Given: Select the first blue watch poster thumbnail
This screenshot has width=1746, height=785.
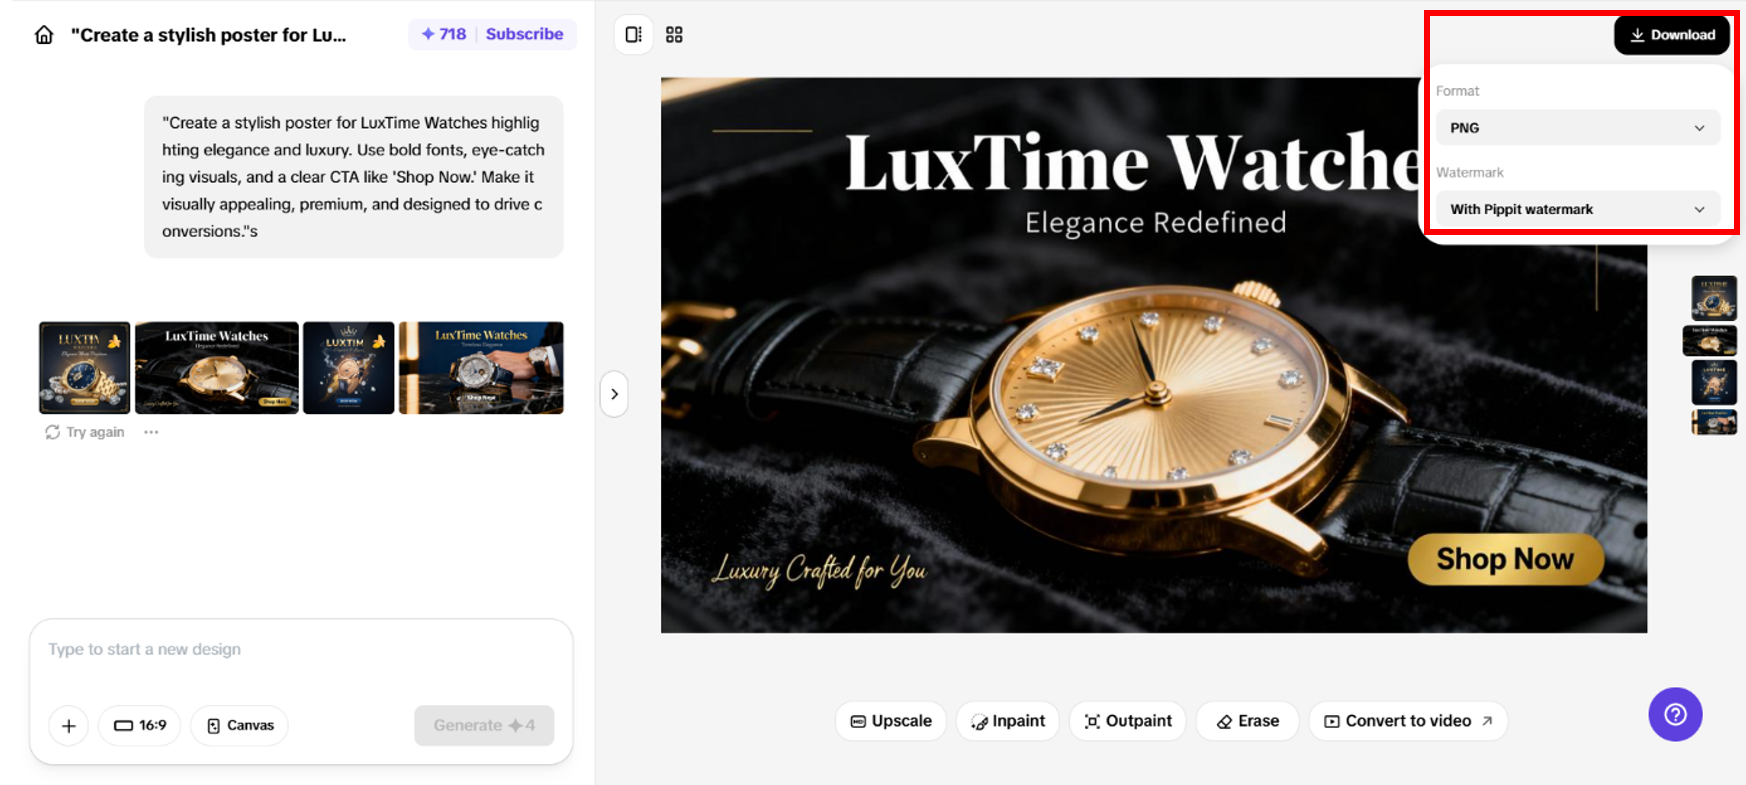Looking at the screenshot, I should [x=85, y=368].
